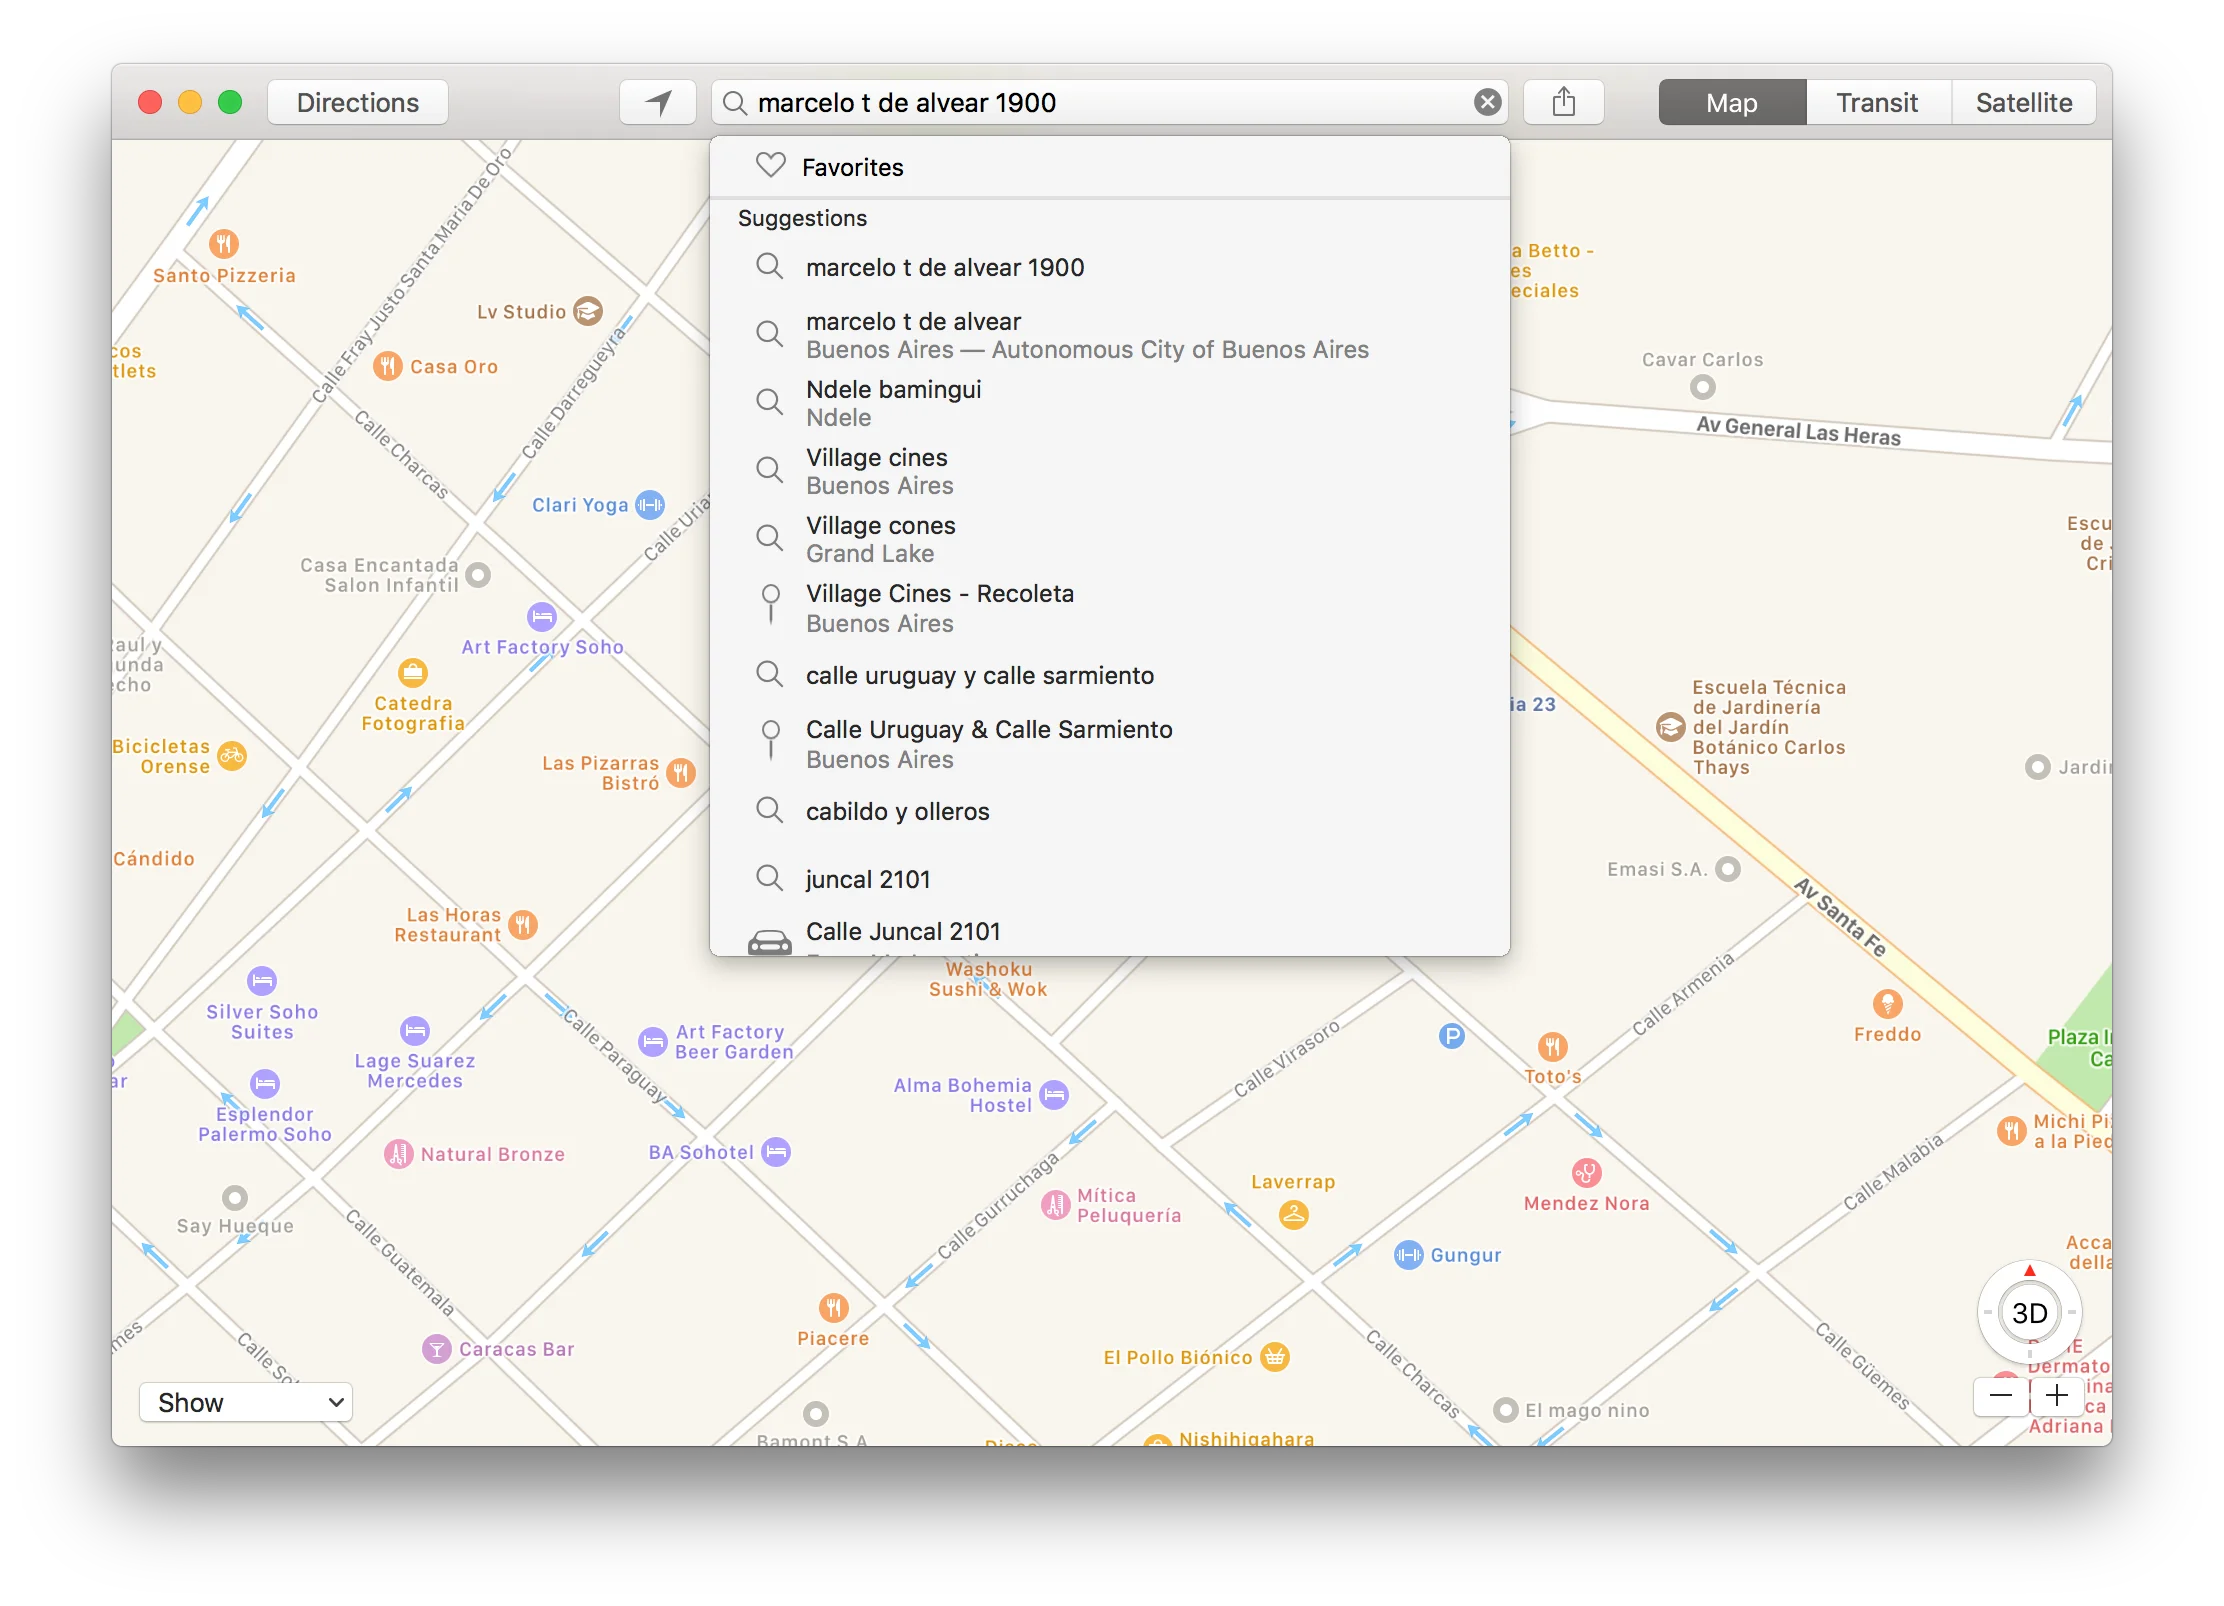The image size is (2224, 1606).
Task: Switch to Satellite view
Action: click(x=2024, y=102)
